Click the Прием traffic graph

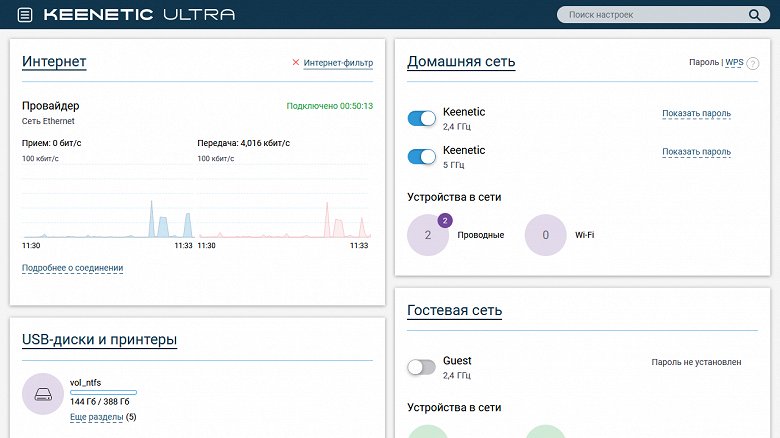click(107, 201)
